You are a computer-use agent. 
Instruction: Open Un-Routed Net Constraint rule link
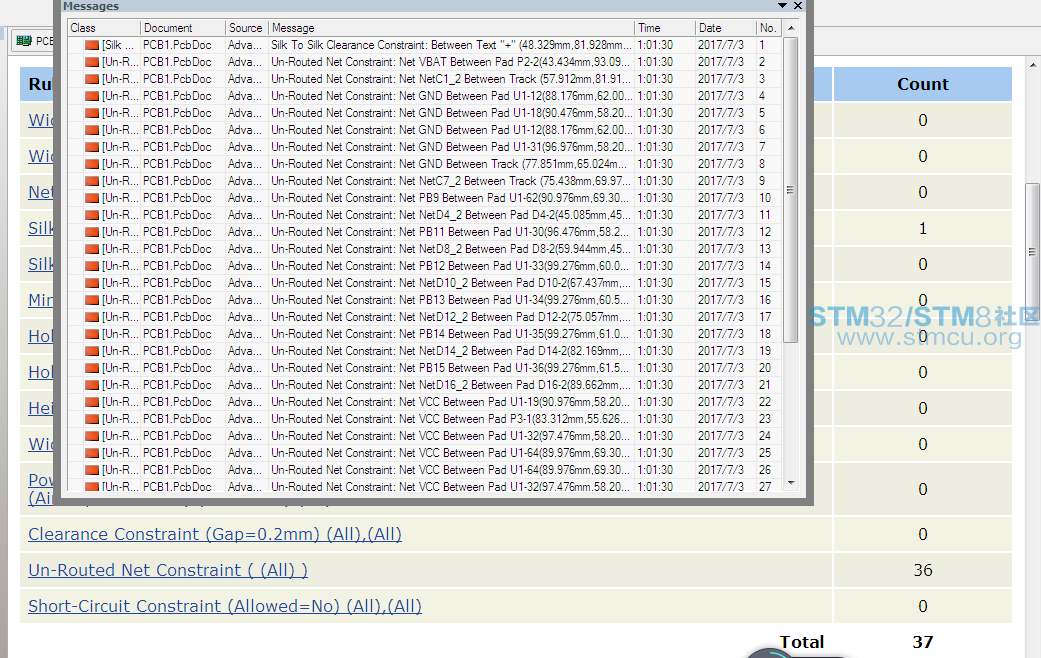[x=167, y=570]
